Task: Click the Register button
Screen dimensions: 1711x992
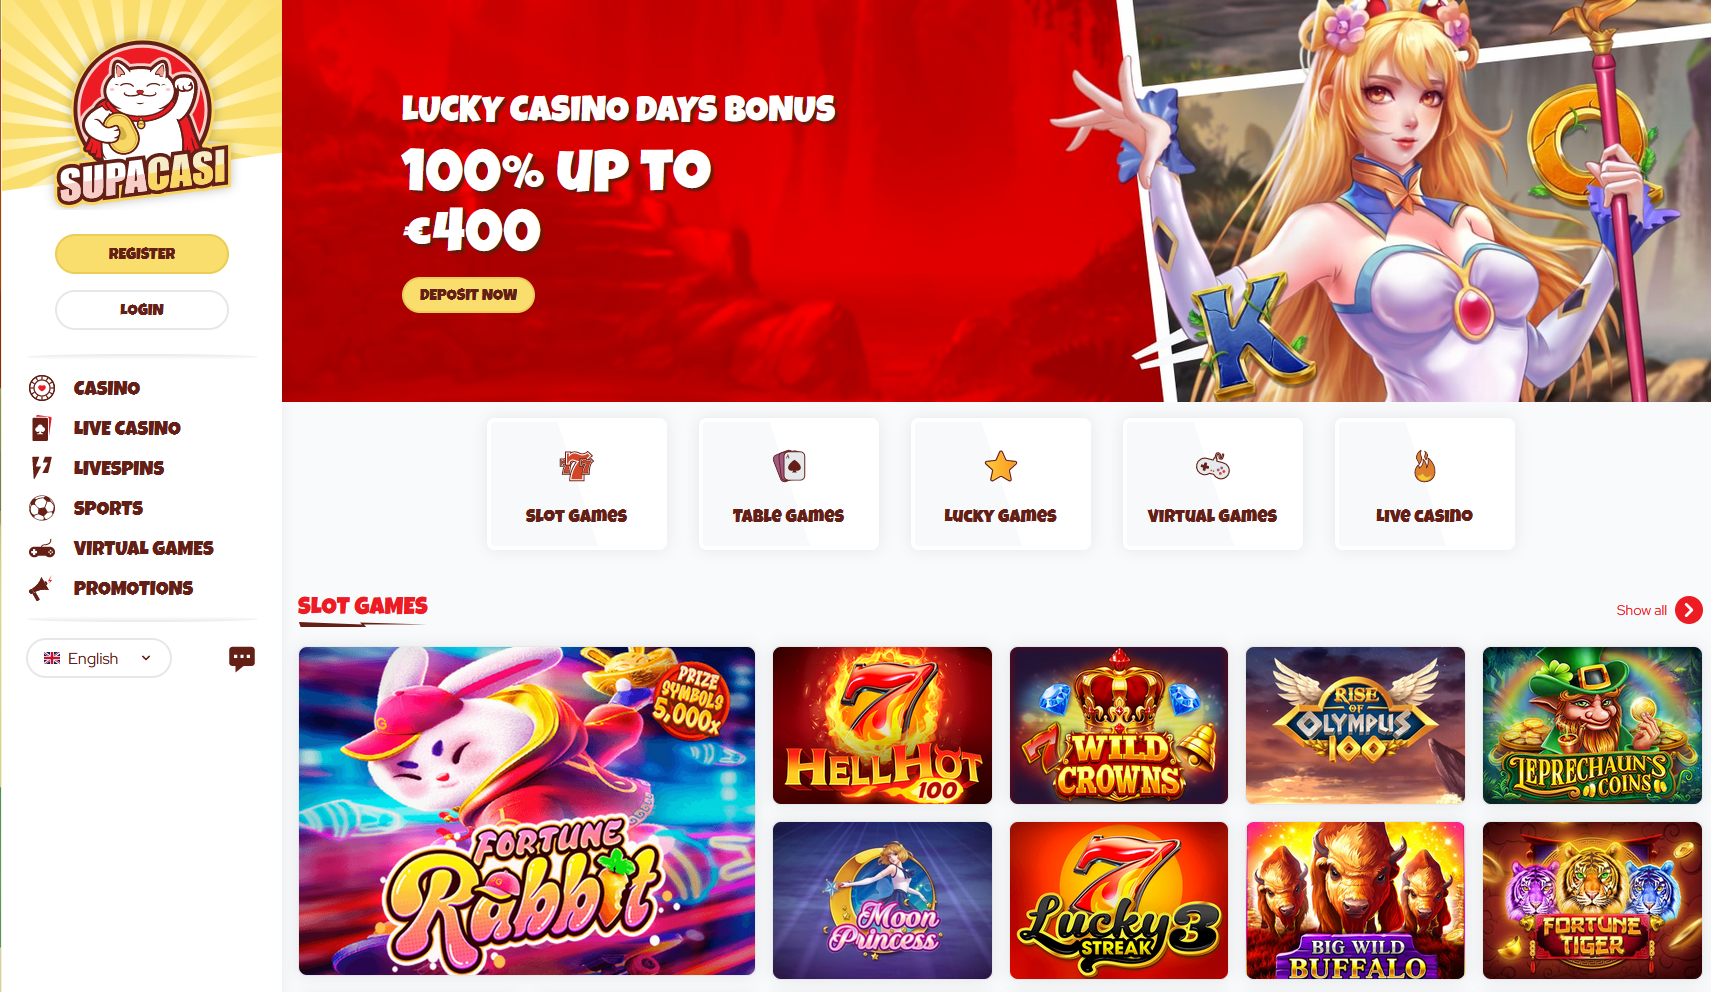Action: tap(142, 254)
